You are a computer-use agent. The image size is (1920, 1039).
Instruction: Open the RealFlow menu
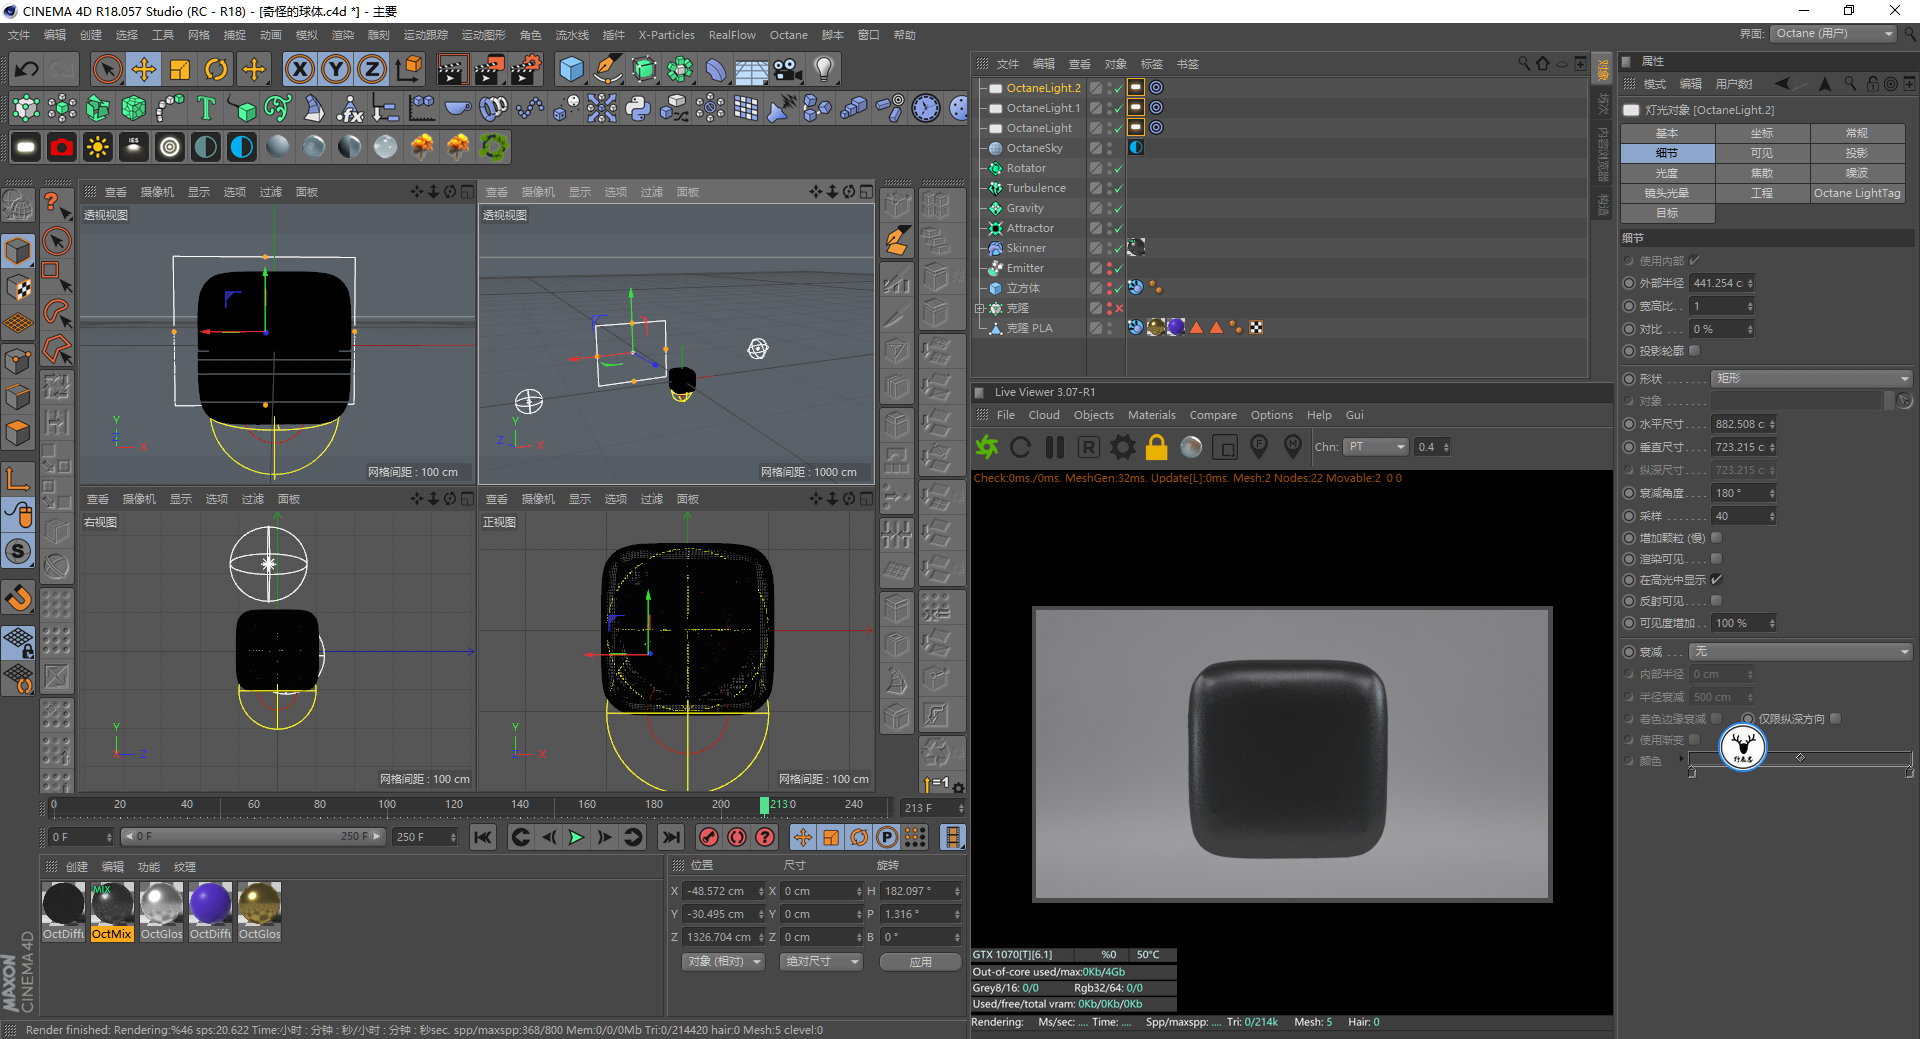[x=732, y=35]
